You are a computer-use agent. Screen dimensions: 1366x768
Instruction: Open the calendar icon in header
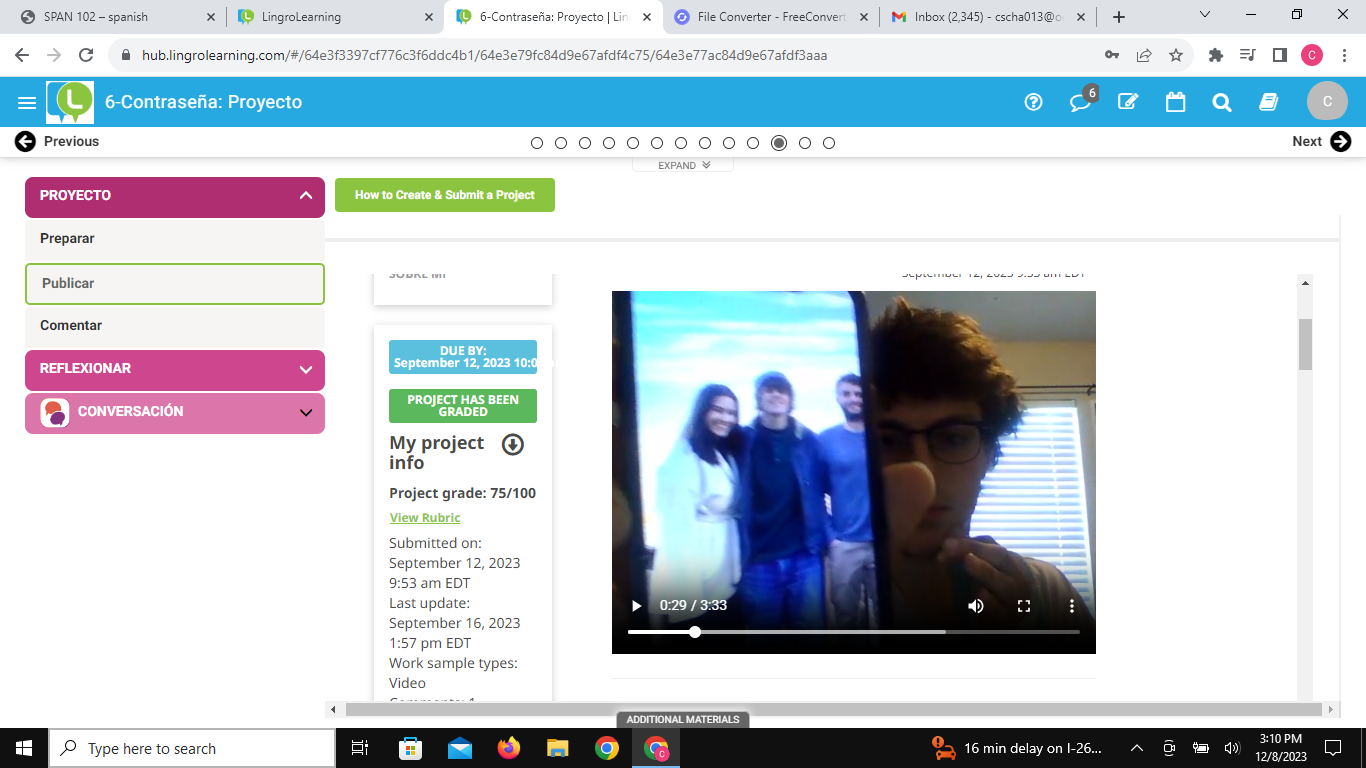(1175, 102)
